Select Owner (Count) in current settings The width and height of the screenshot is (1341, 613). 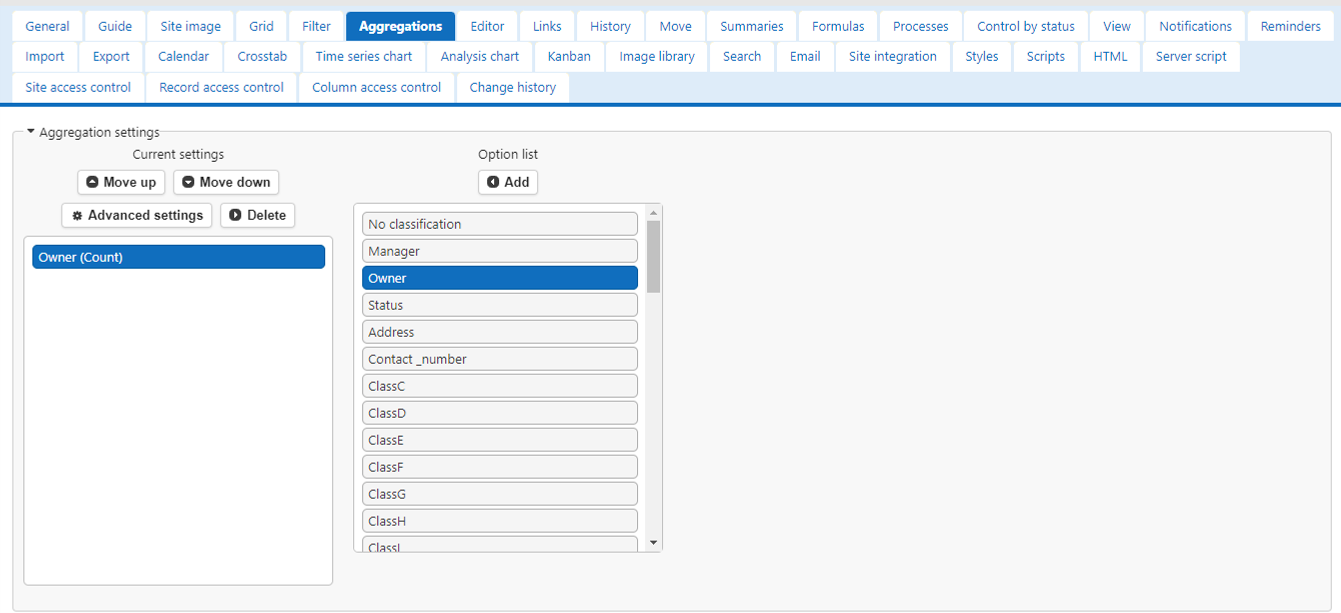point(179,257)
